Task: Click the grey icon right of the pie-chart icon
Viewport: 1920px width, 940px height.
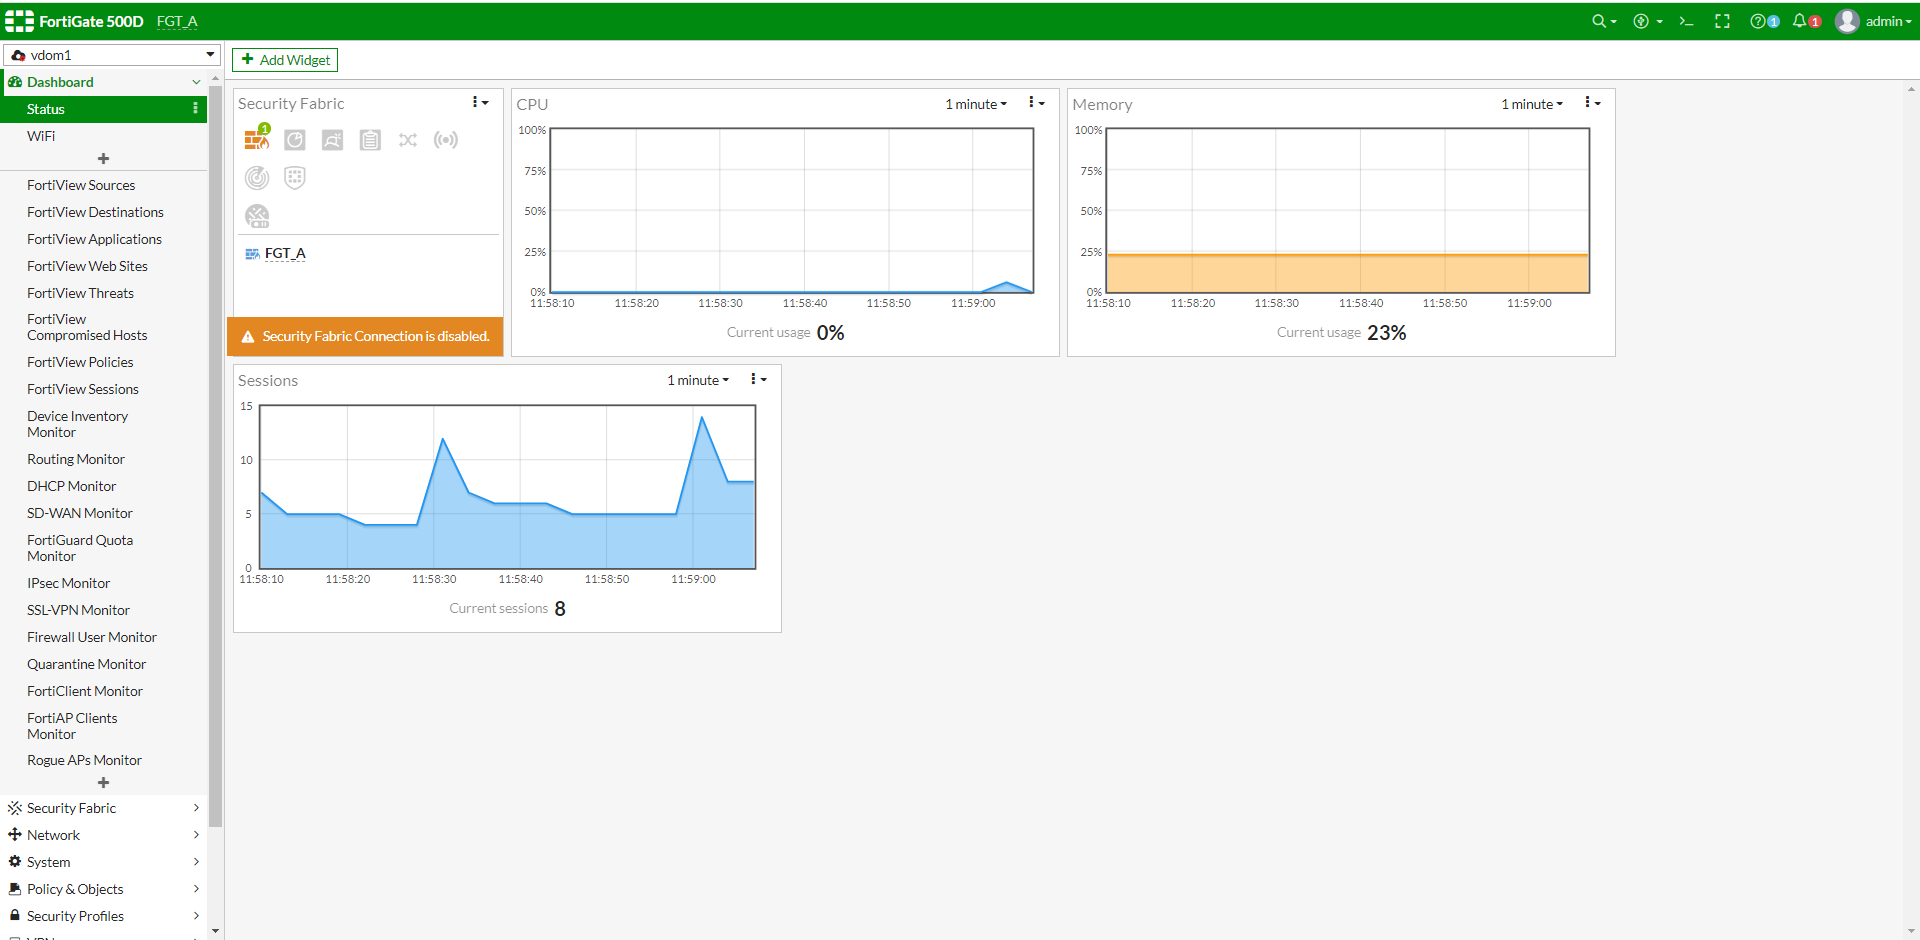Action: [x=332, y=140]
